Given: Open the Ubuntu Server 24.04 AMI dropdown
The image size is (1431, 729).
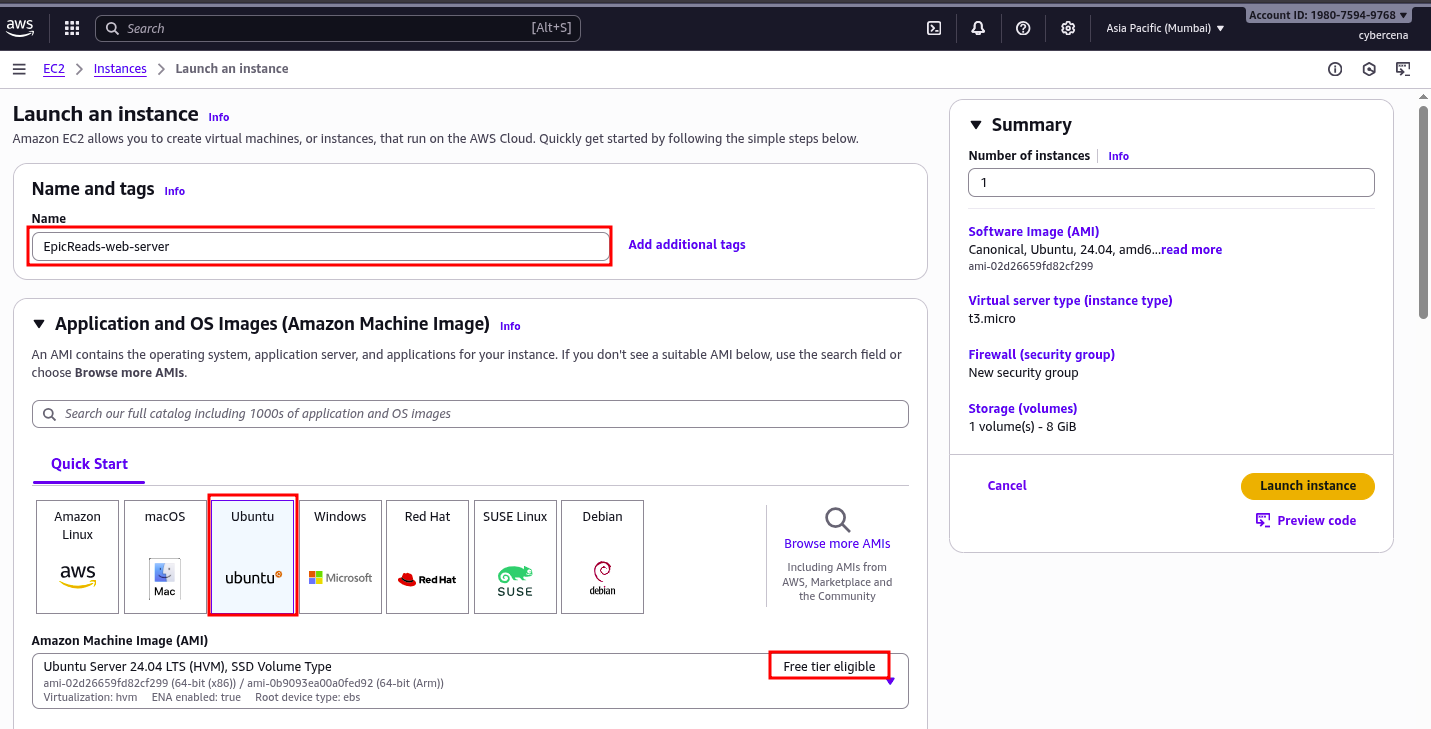Looking at the screenshot, I should (x=470, y=681).
